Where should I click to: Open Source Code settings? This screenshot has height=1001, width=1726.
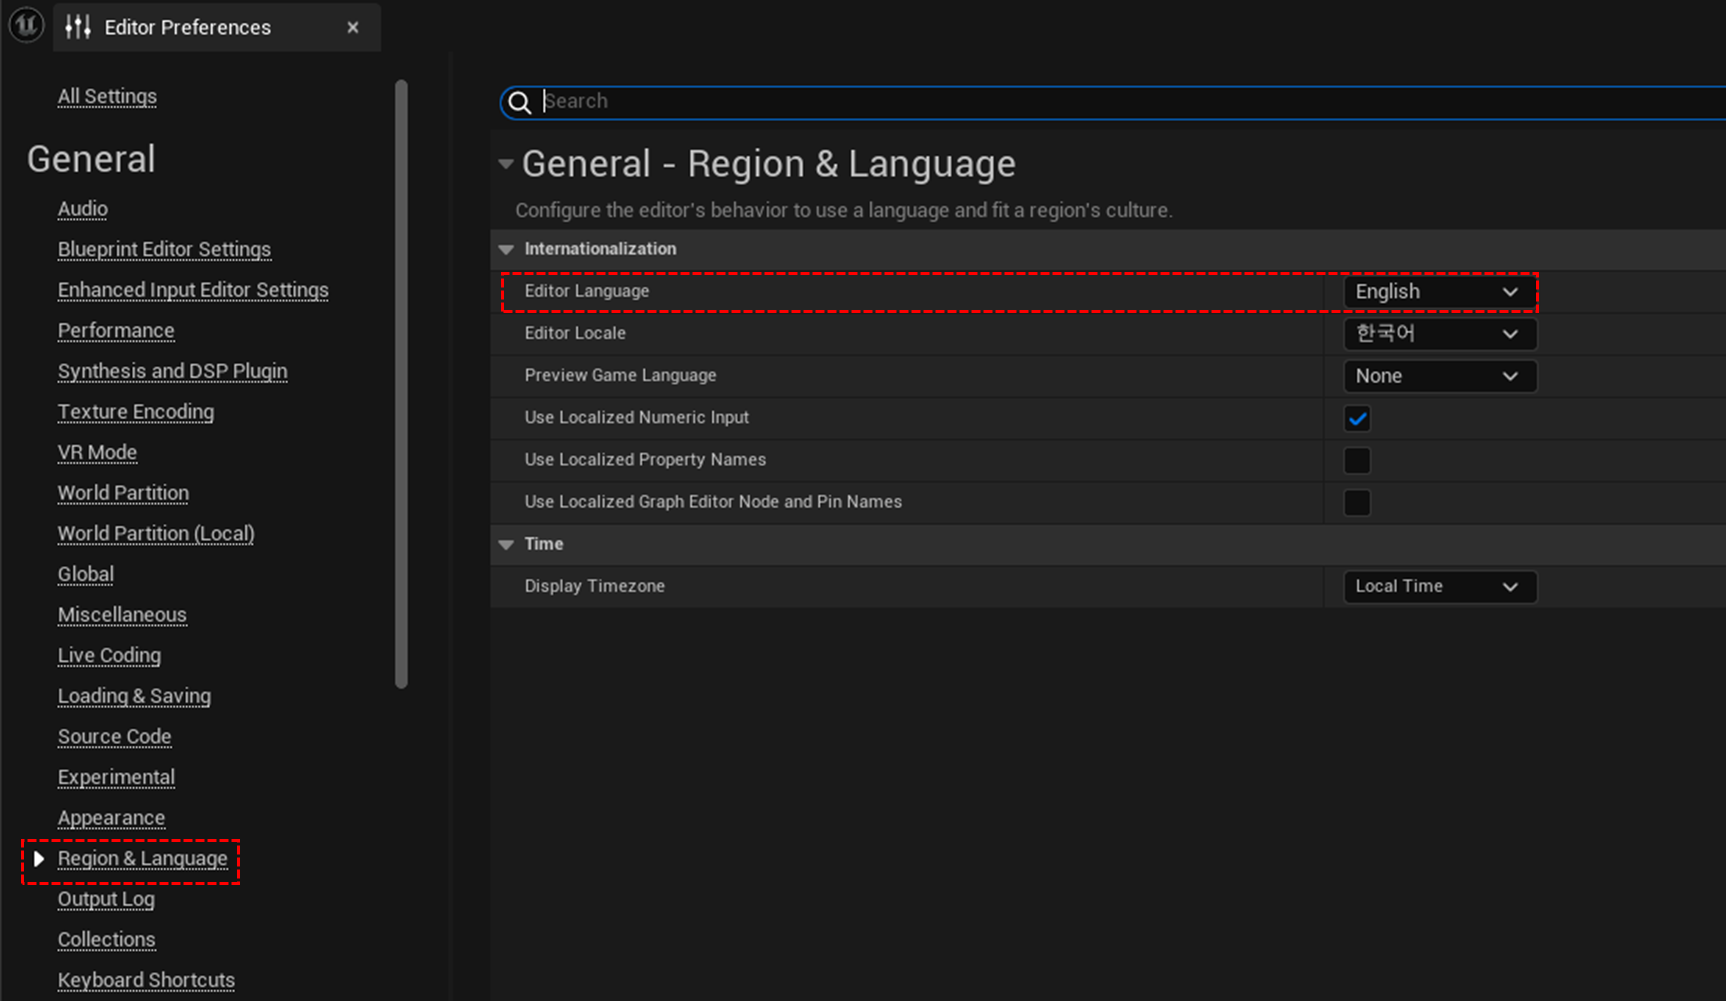(114, 737)
